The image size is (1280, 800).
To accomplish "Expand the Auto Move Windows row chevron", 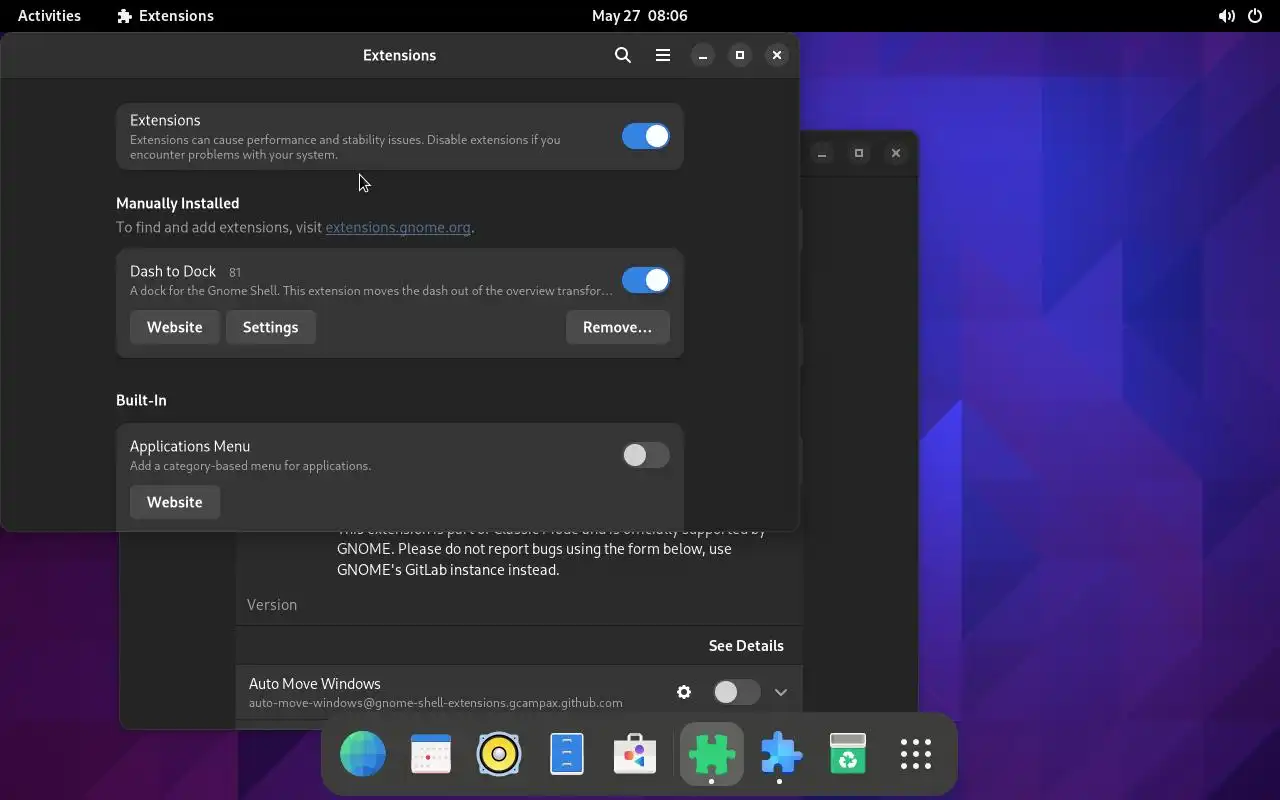I will pyautogui.click(x=781, y=692).
